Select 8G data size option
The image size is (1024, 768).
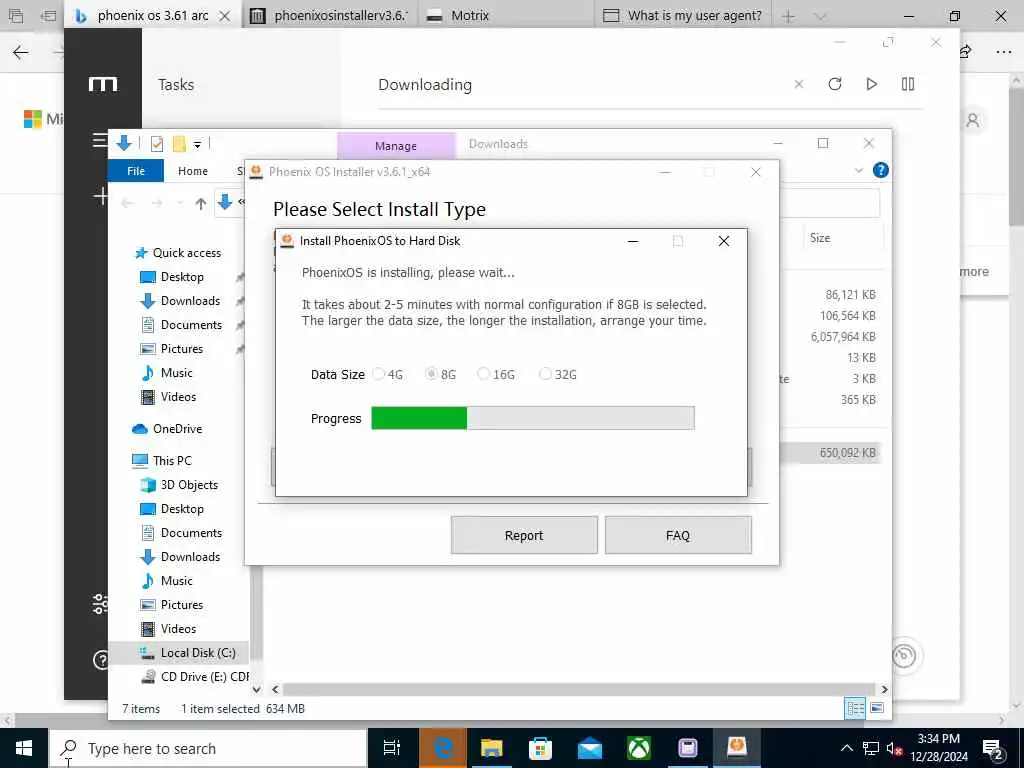point(431,374)
